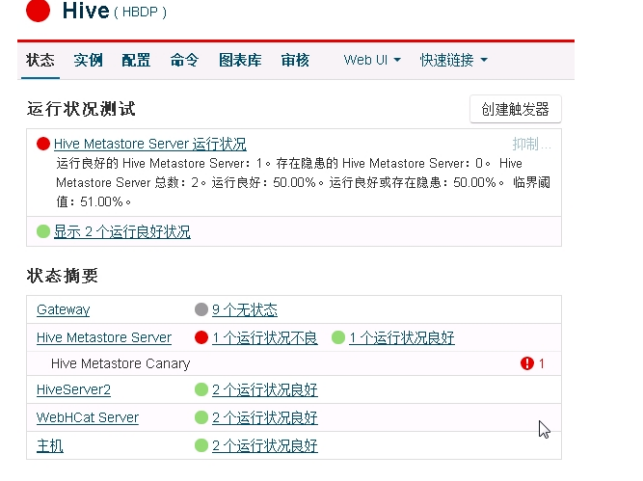This screenshot has width=643, height=481.
Task: Open the Hive Metastore Server role link
Action: [x=104, y=337]
